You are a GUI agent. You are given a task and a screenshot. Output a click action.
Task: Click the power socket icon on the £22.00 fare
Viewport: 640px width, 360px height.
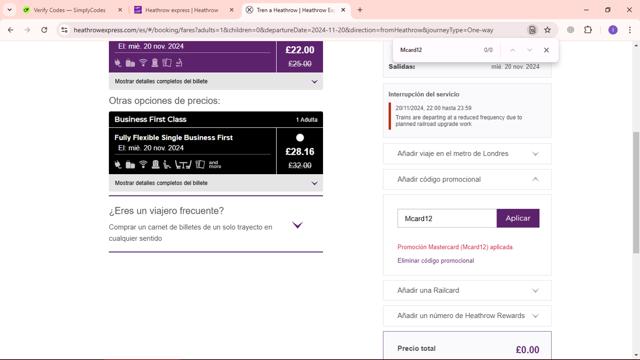118,63
